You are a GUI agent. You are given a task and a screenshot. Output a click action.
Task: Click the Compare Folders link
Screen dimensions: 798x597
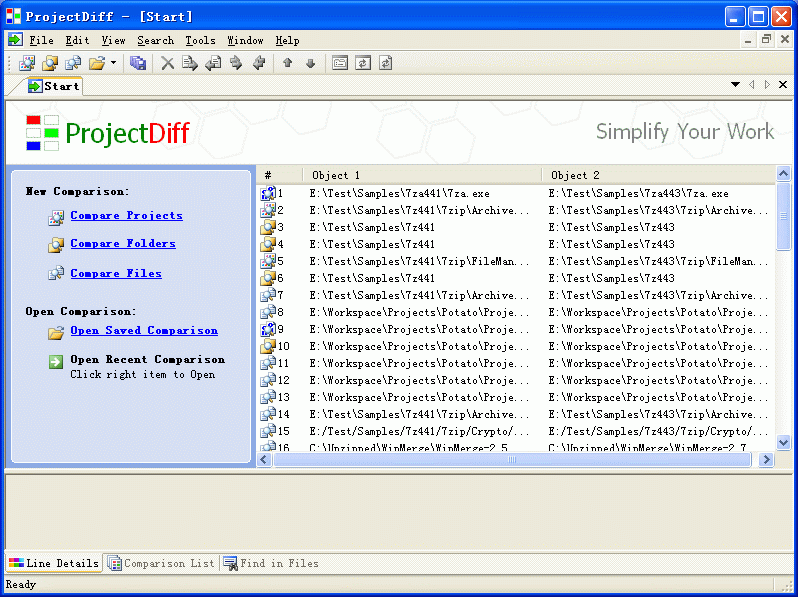pos(123,243)
